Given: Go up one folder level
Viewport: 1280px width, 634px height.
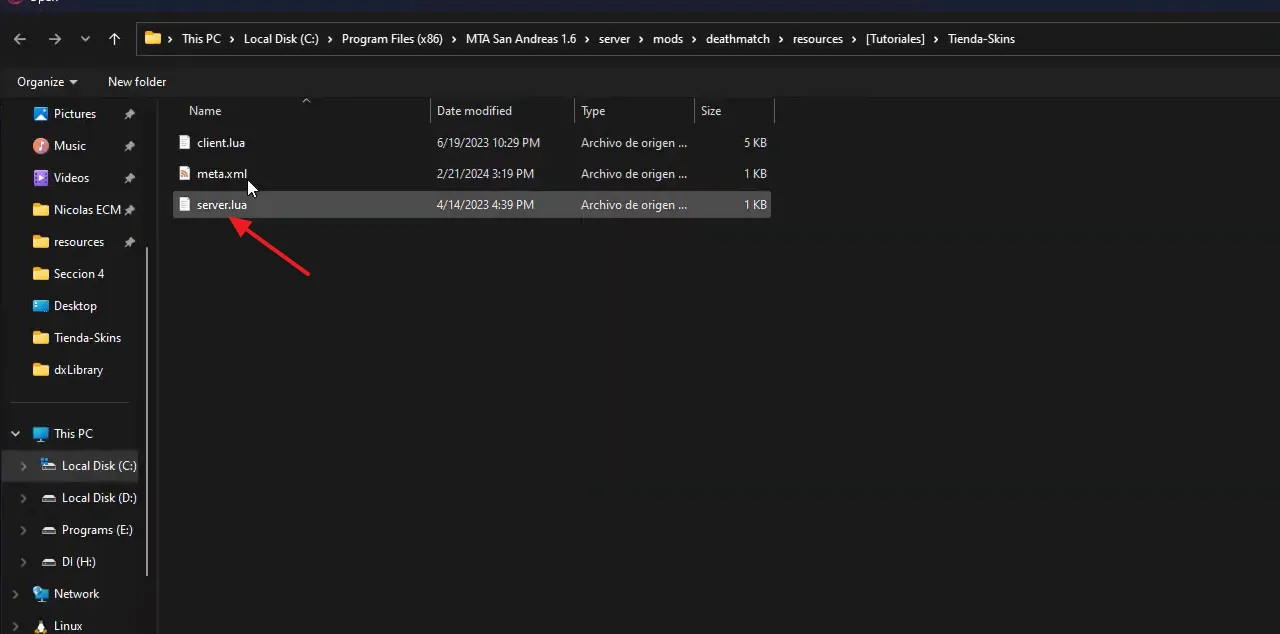Looking at the screenshot, I should pos(114,39).
